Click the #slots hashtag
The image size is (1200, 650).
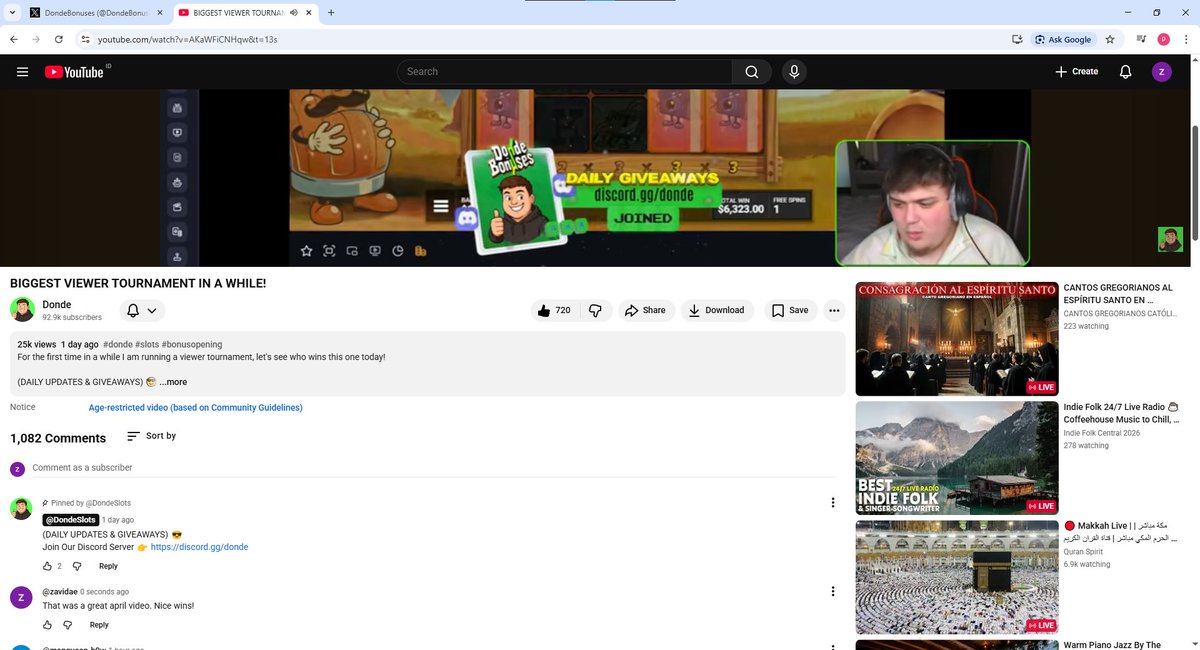(147, 344)
